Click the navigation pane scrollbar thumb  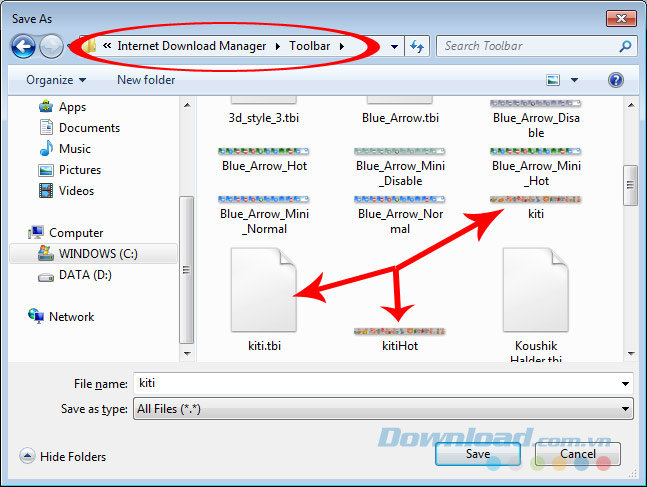[x=187, y=270]
